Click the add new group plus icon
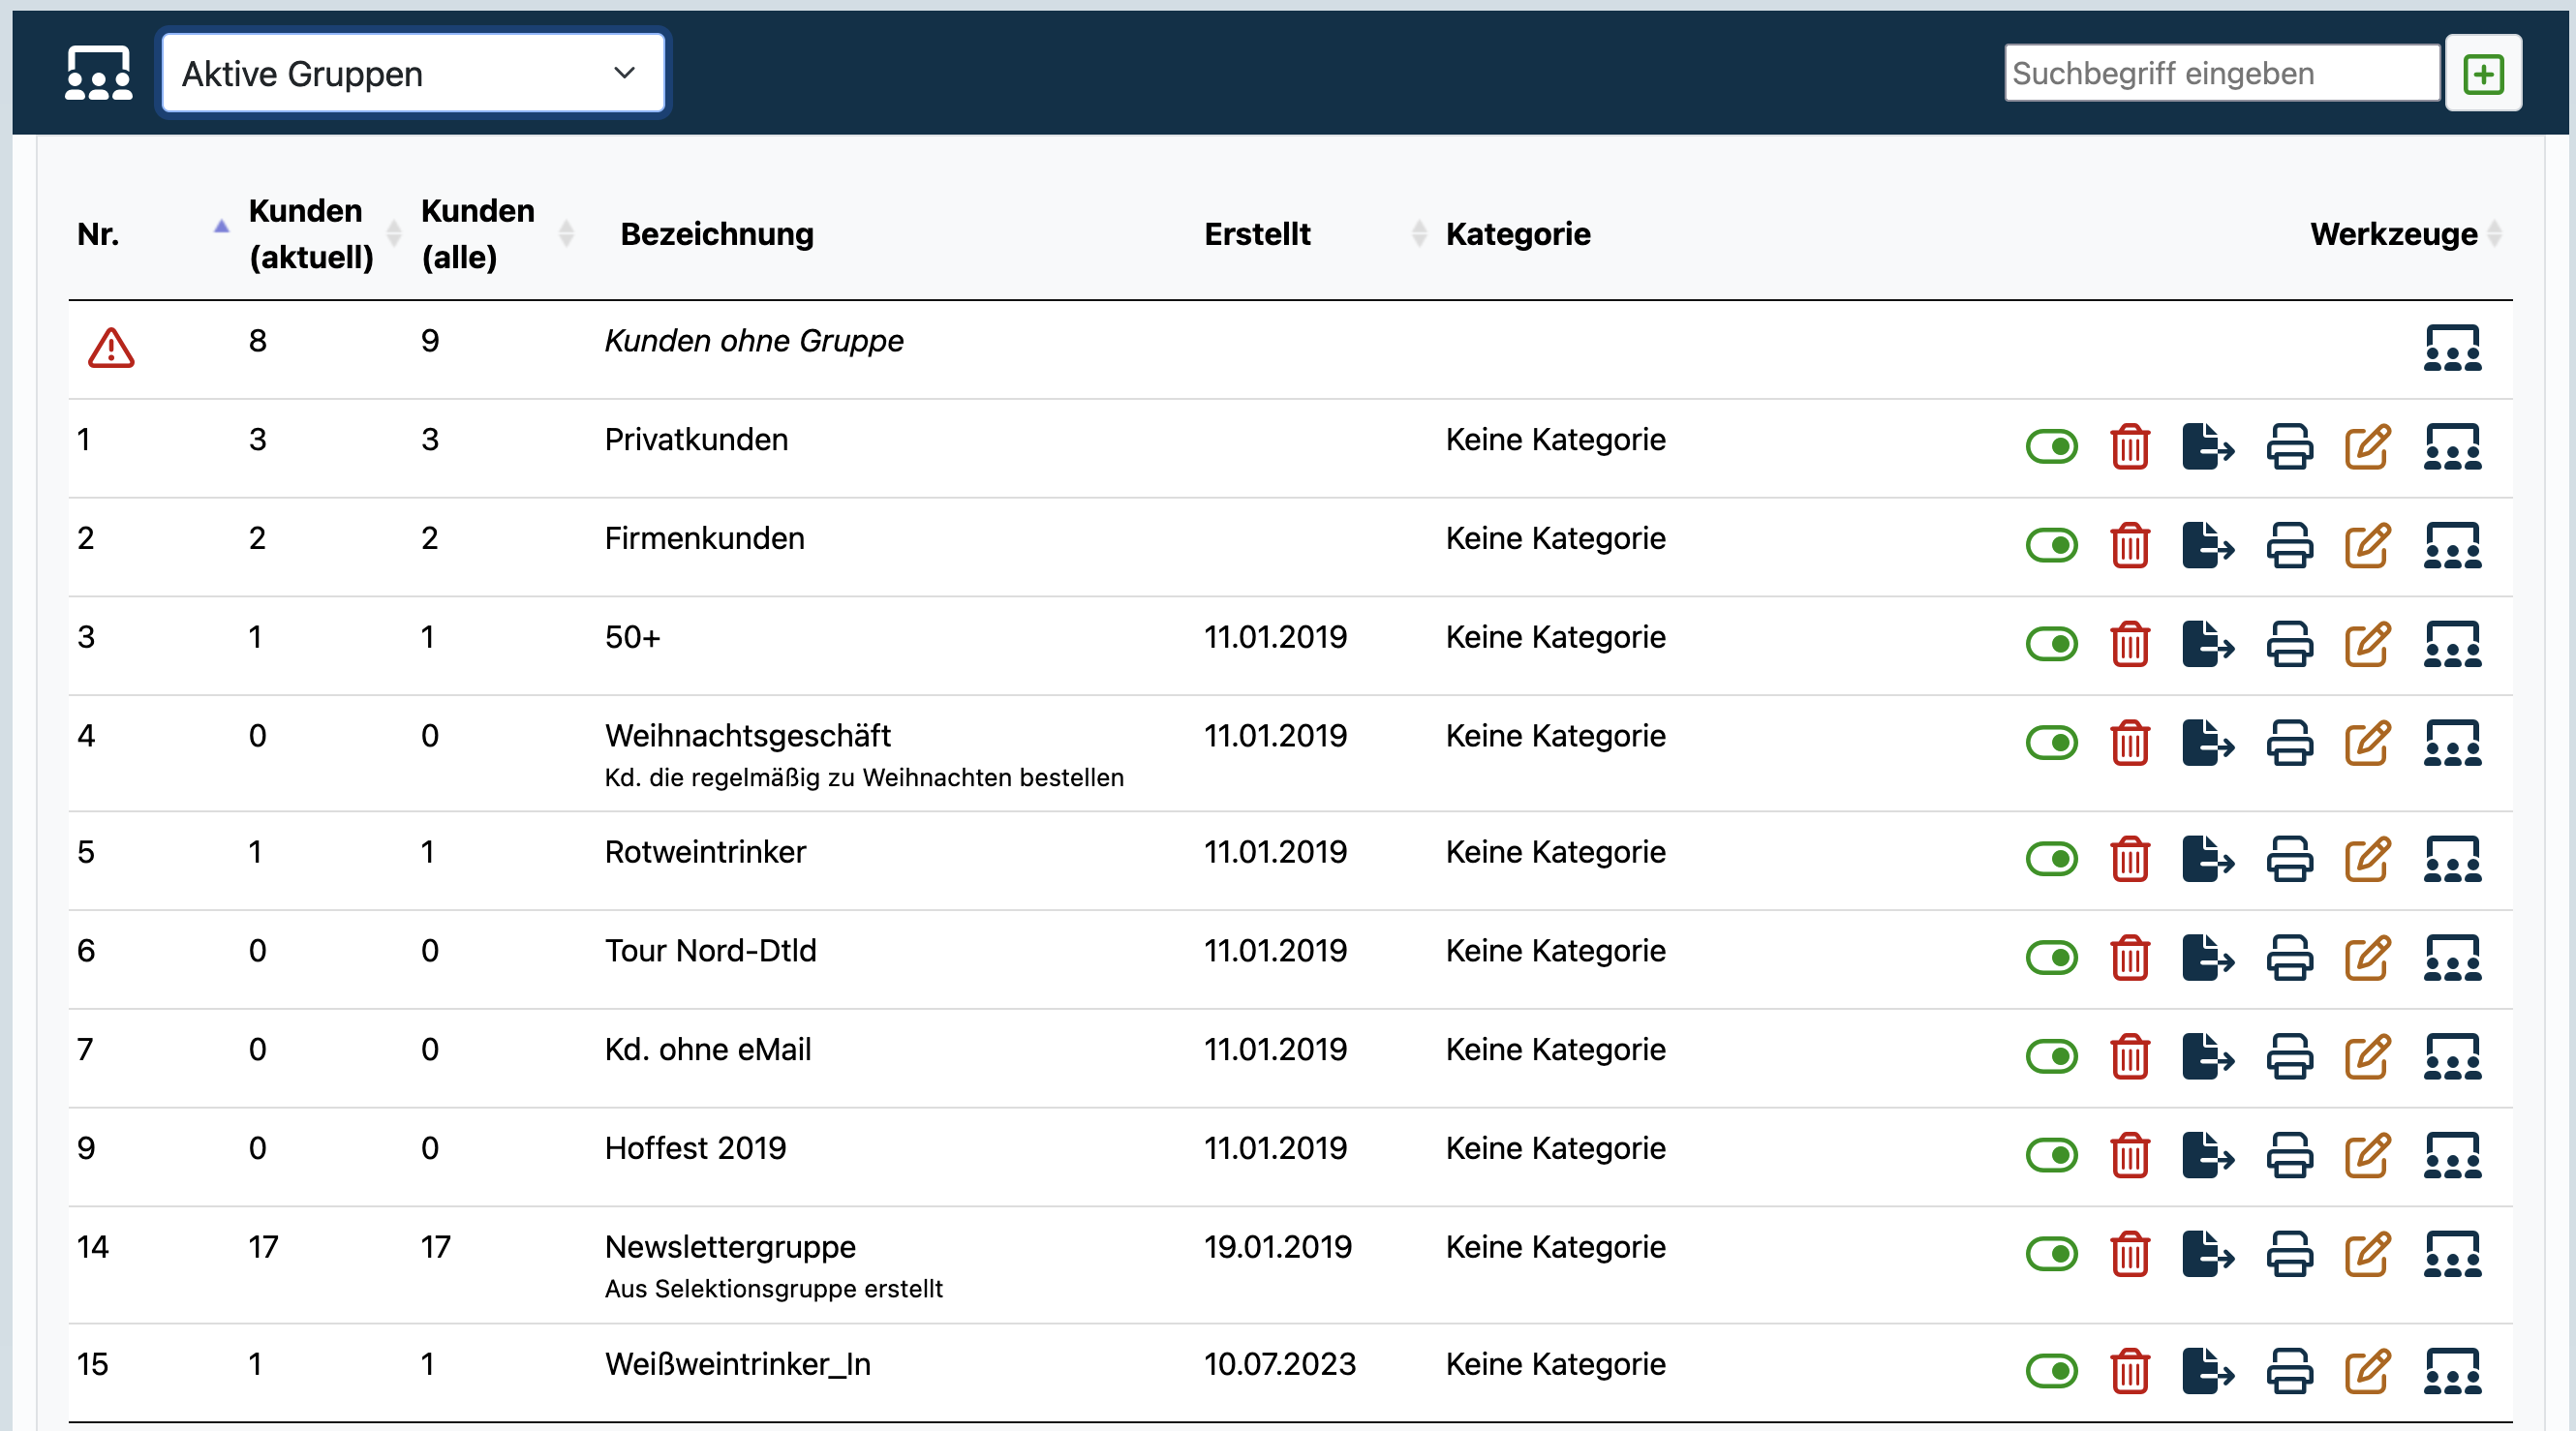This screenshot has width=2576, height=1431. click(x=2482, y=74)
